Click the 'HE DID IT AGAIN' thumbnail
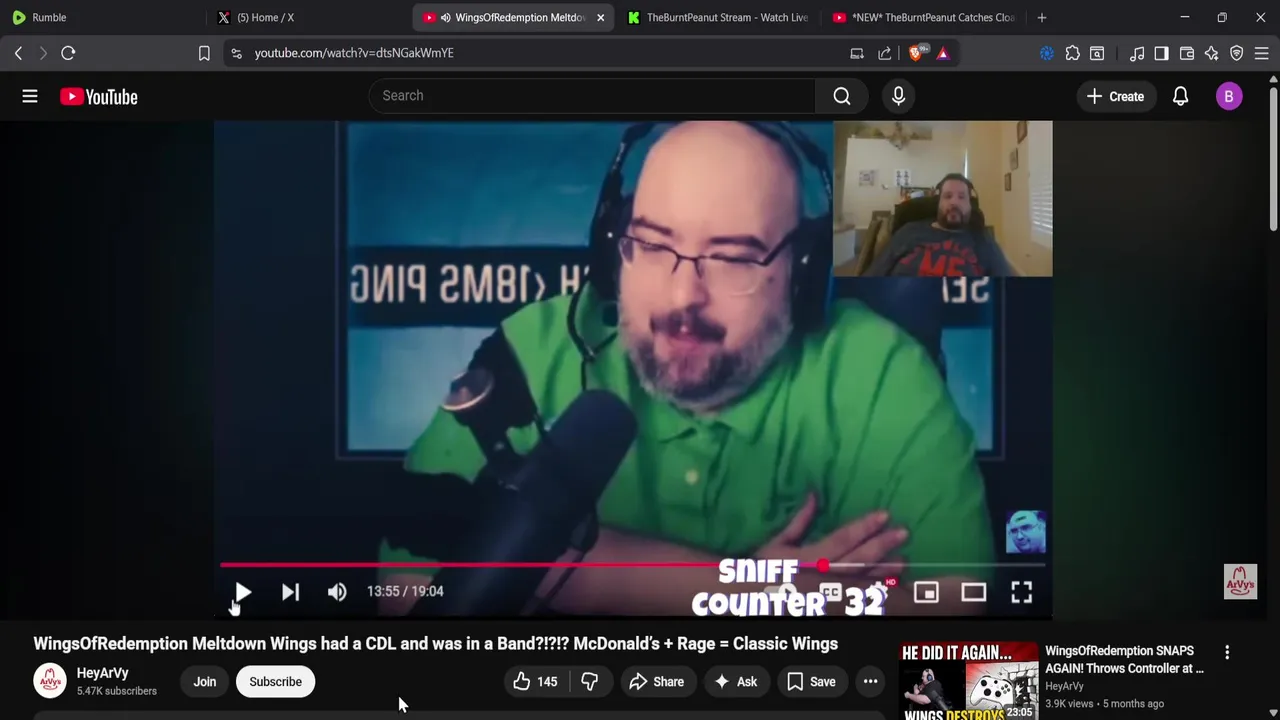 tap(968, 681)
